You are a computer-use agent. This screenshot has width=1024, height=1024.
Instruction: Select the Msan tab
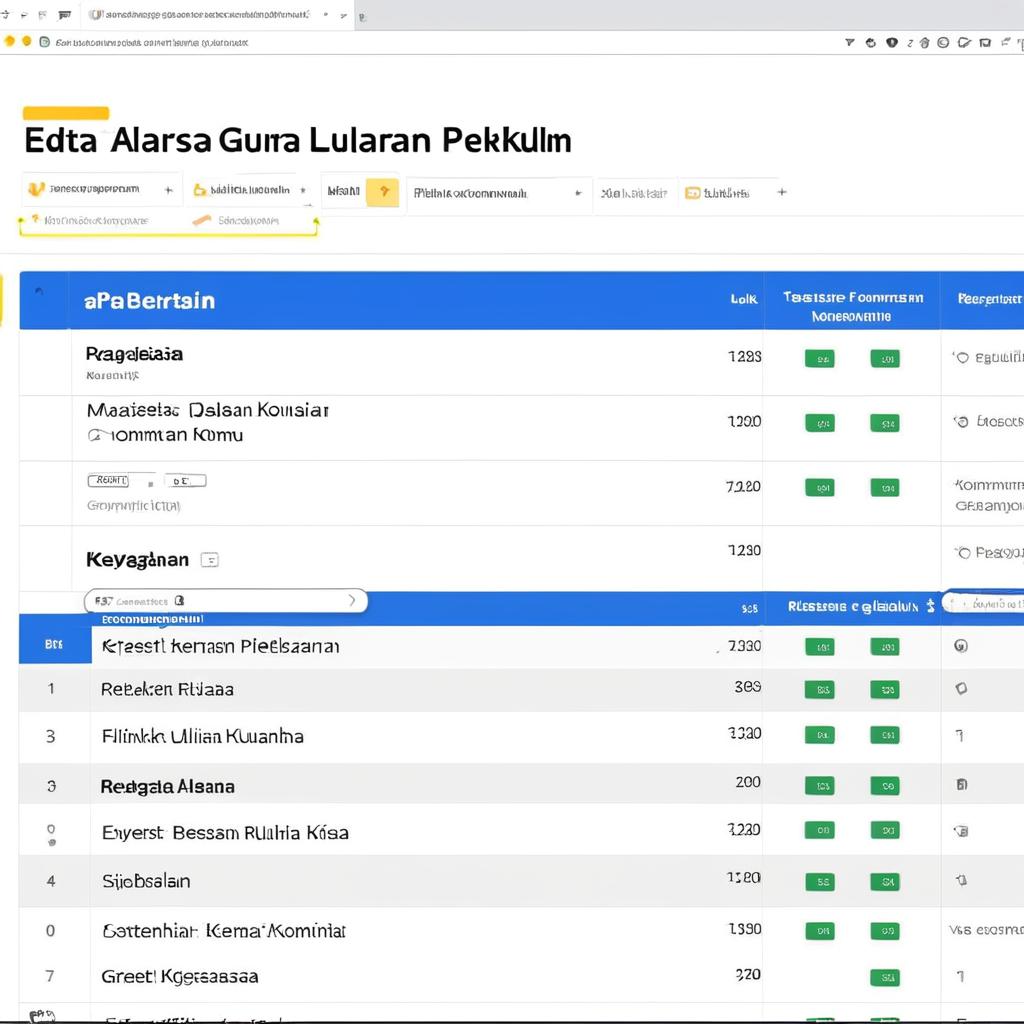pyautogui.click(x=344, y=191)
